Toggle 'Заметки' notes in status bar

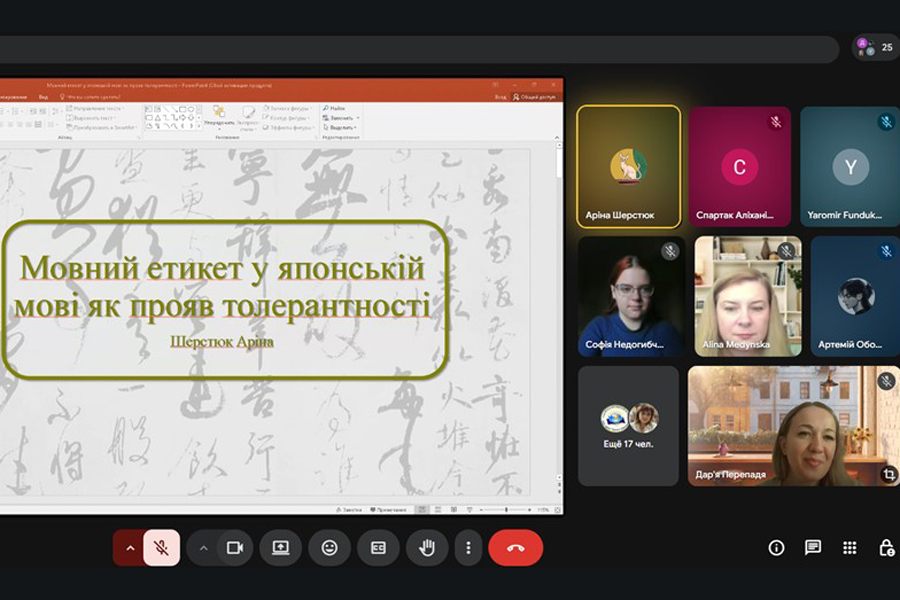coord(349,510)
